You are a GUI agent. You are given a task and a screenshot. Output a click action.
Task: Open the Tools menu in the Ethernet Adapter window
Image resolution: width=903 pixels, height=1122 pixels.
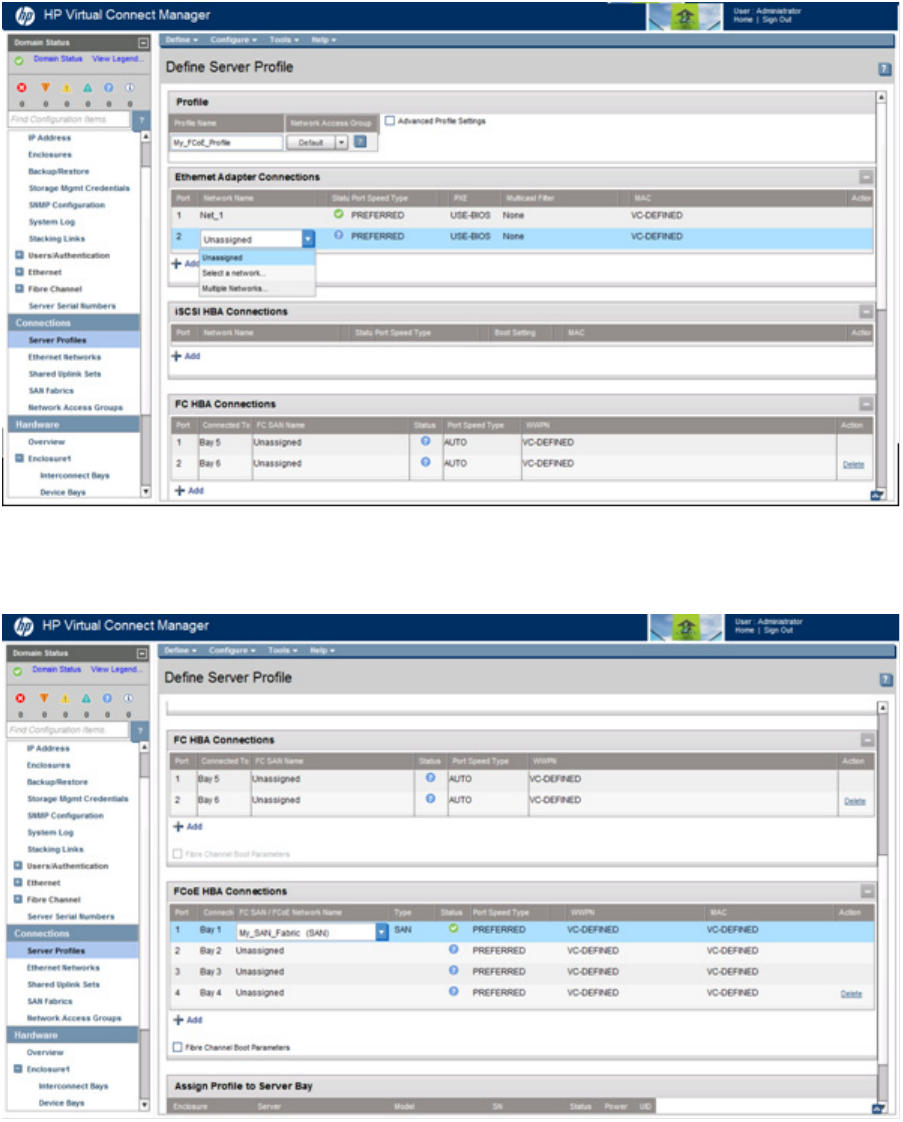284,40
